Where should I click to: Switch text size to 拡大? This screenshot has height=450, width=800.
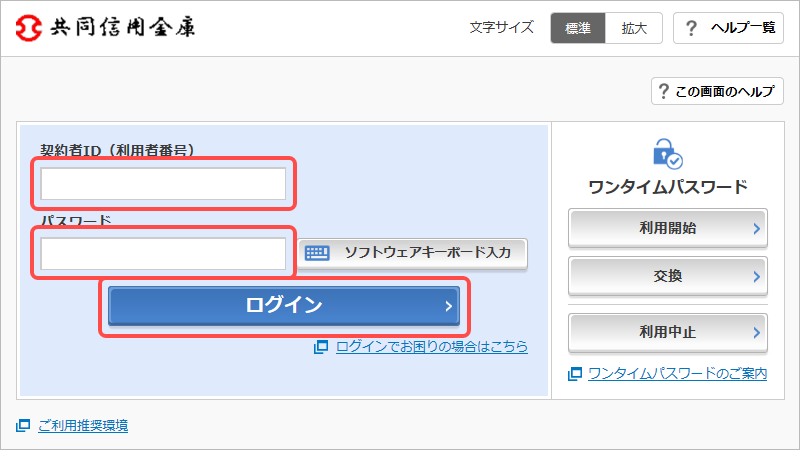click(634, 28)
